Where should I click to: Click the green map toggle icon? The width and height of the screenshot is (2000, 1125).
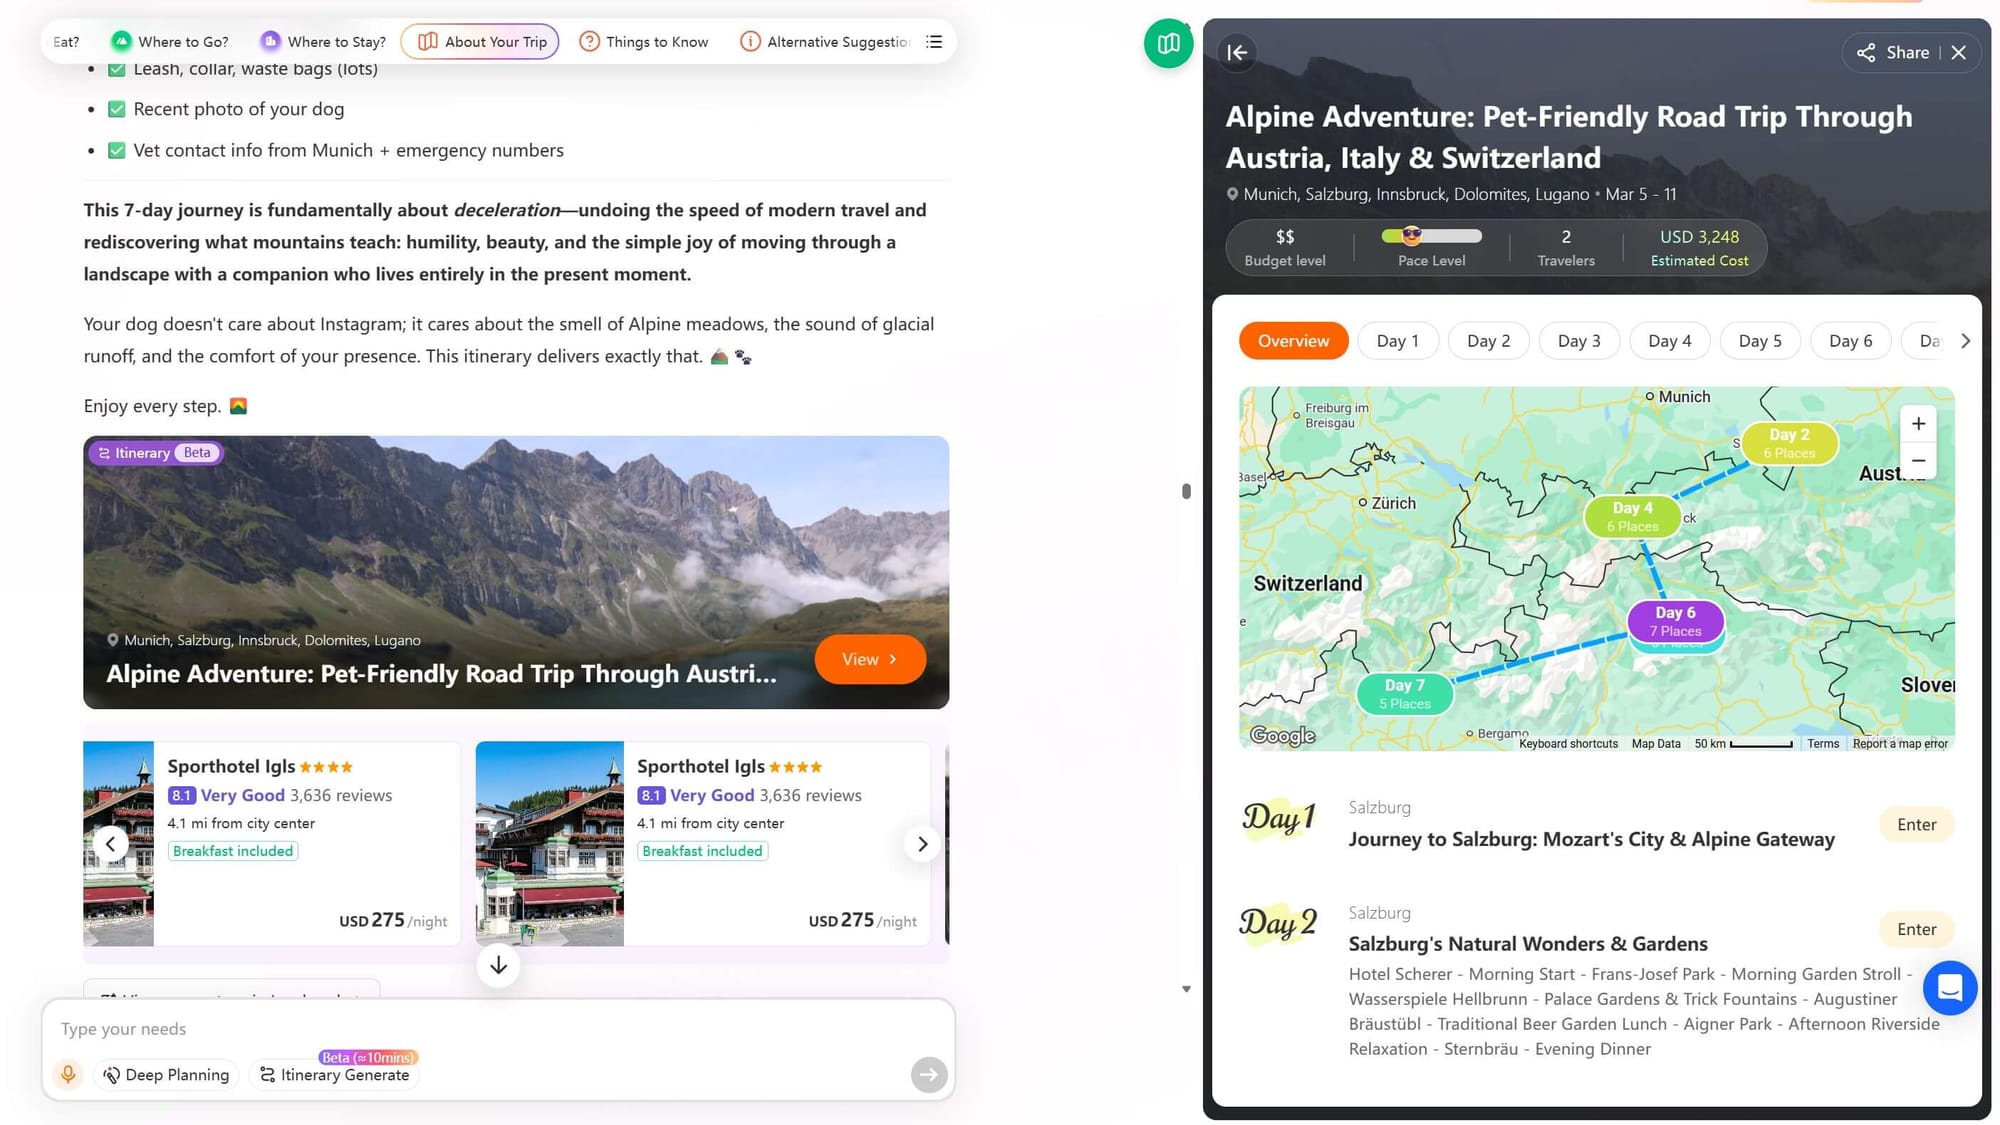point(1168,44)
